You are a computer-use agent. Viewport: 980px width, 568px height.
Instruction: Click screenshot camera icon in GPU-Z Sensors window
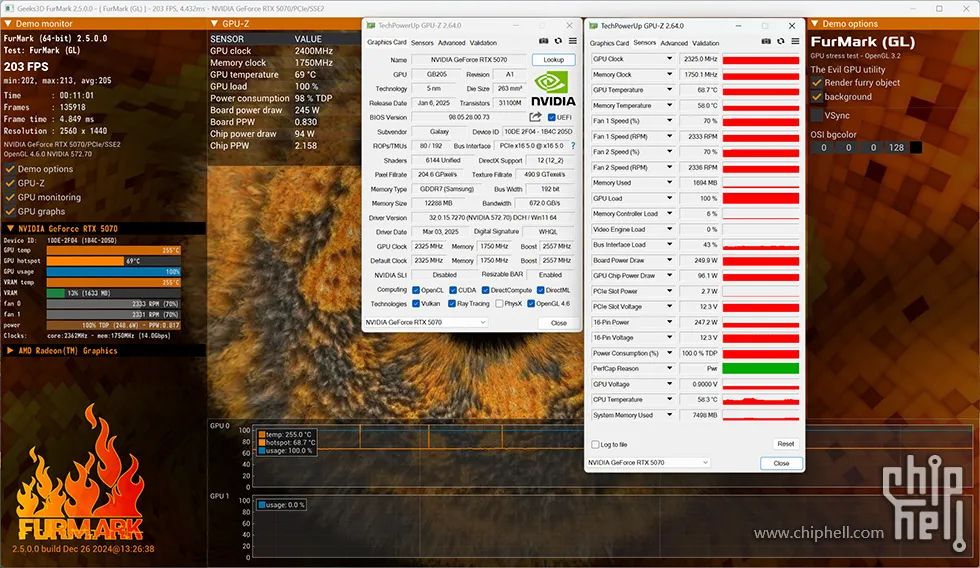766,41
